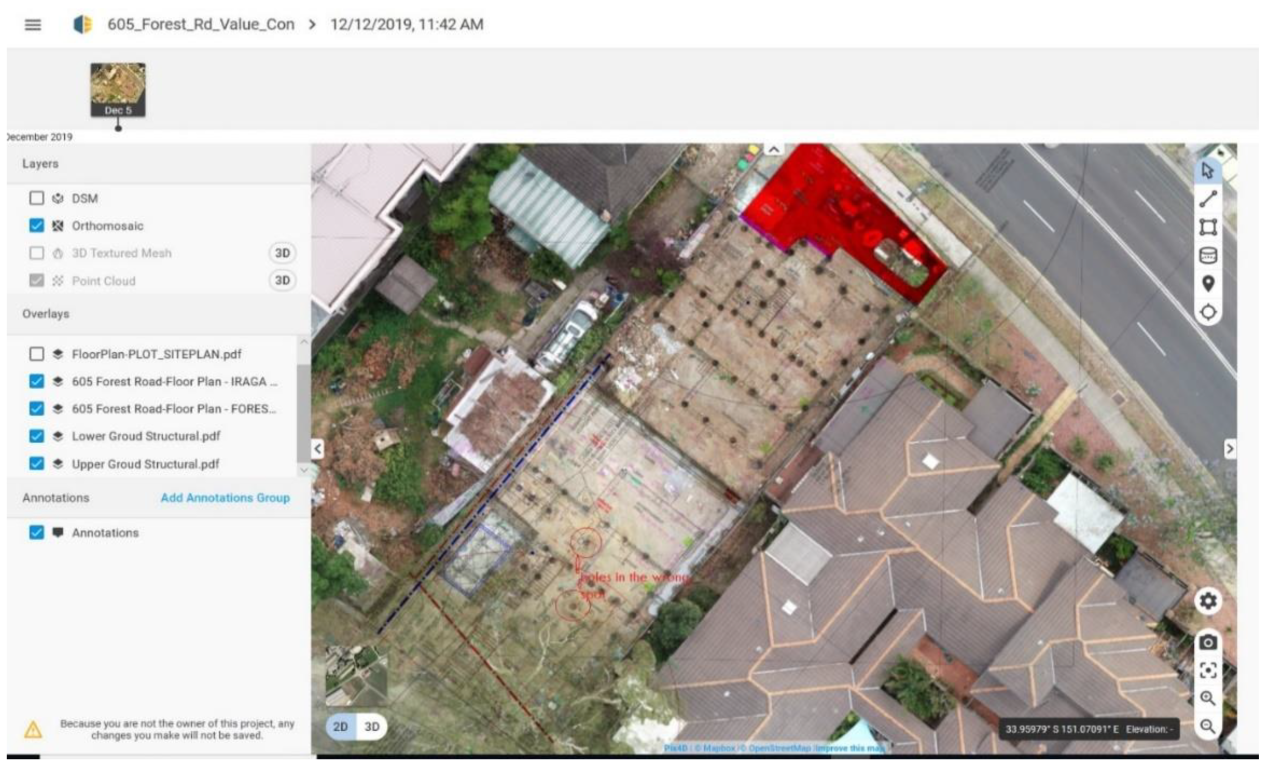This screenshot has height=768, width=1268.
Task: Open map settings gear icon
Action: (x=1208, y=601)
